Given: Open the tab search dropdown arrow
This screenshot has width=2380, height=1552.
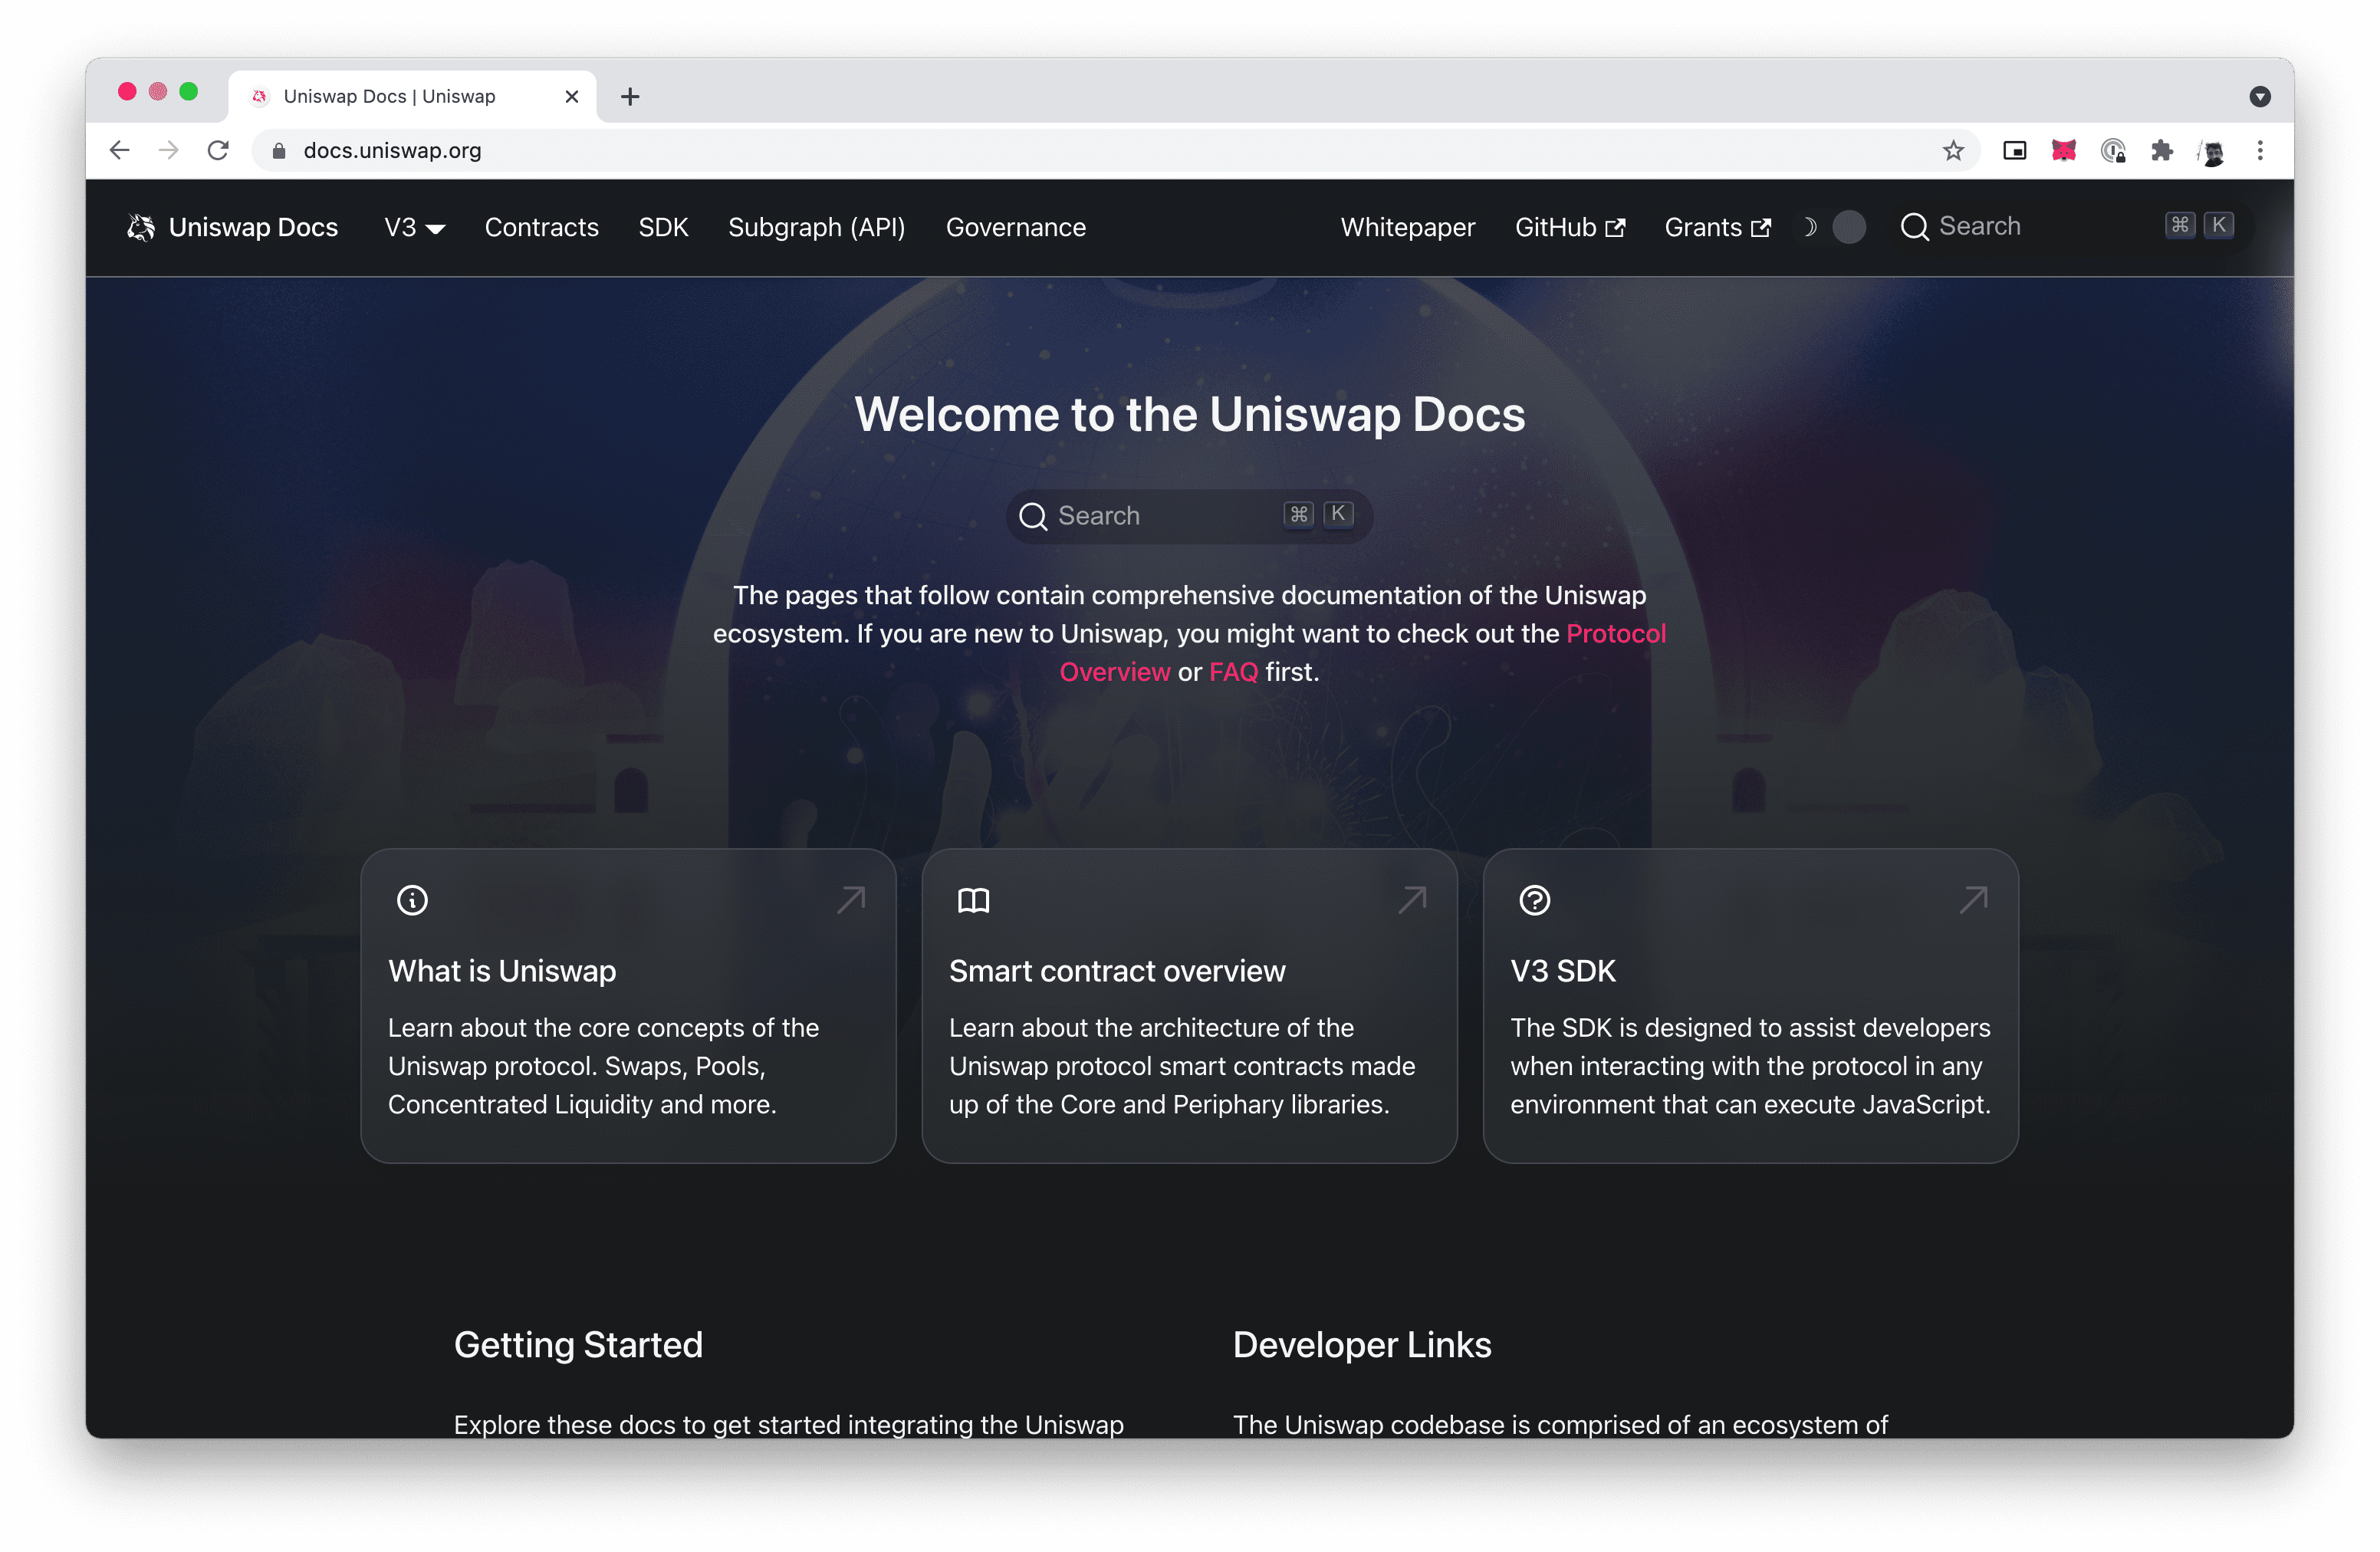Looking at the screenshot, I should (x=2260, y=97).
